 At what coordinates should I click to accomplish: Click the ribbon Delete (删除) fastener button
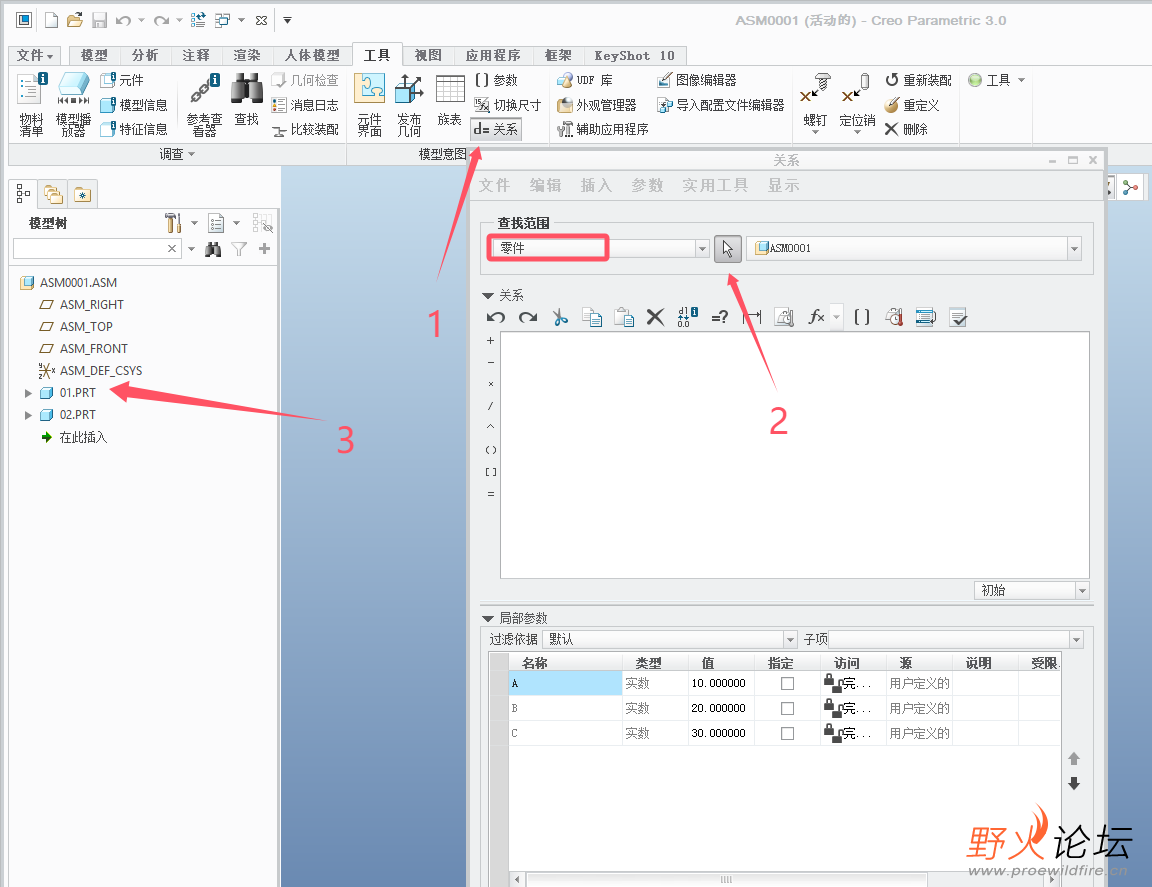coord(906,129)
